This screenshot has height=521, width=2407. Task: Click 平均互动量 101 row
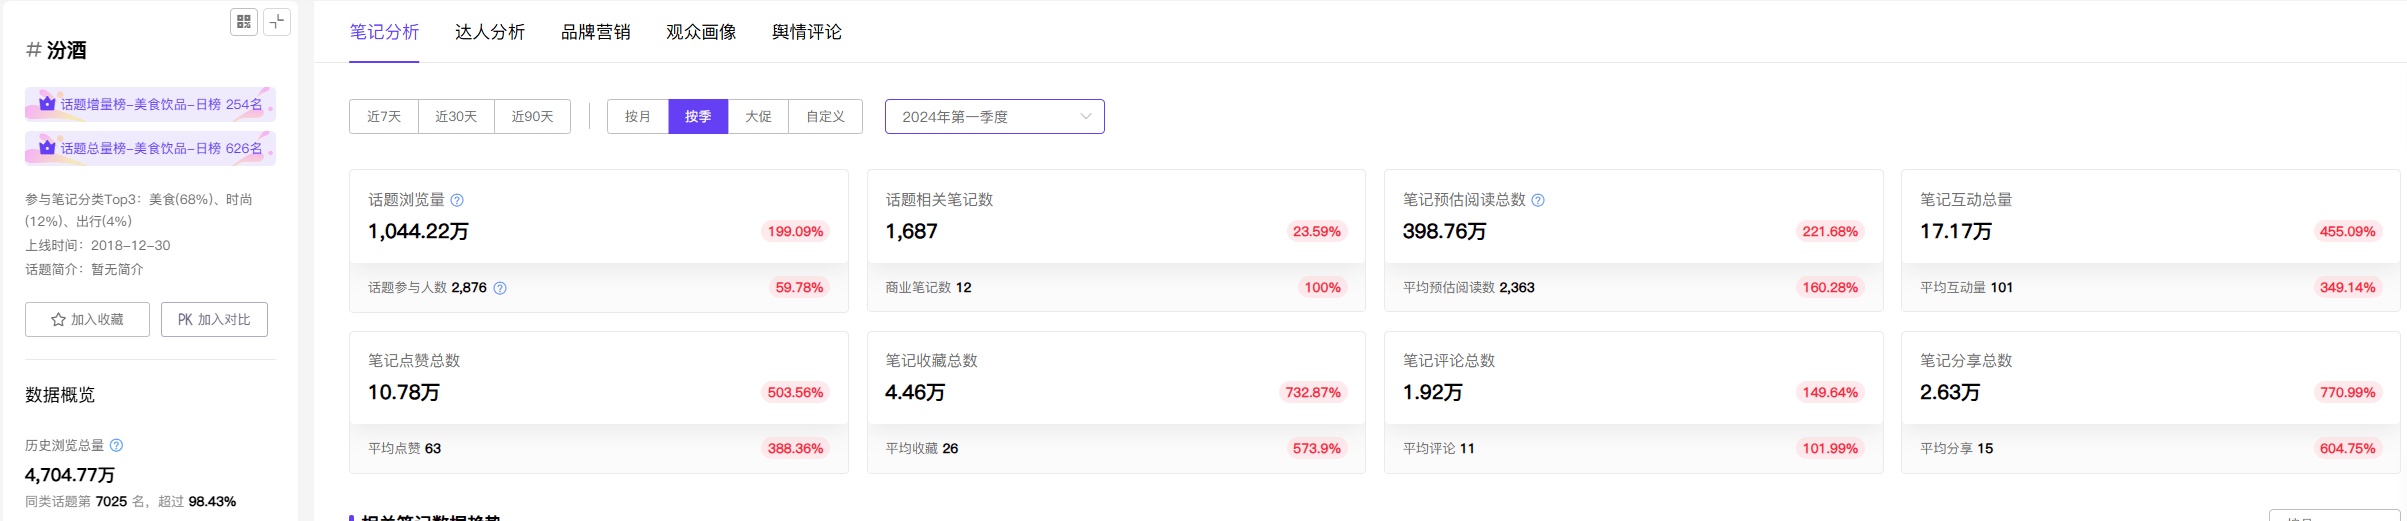2150,288
